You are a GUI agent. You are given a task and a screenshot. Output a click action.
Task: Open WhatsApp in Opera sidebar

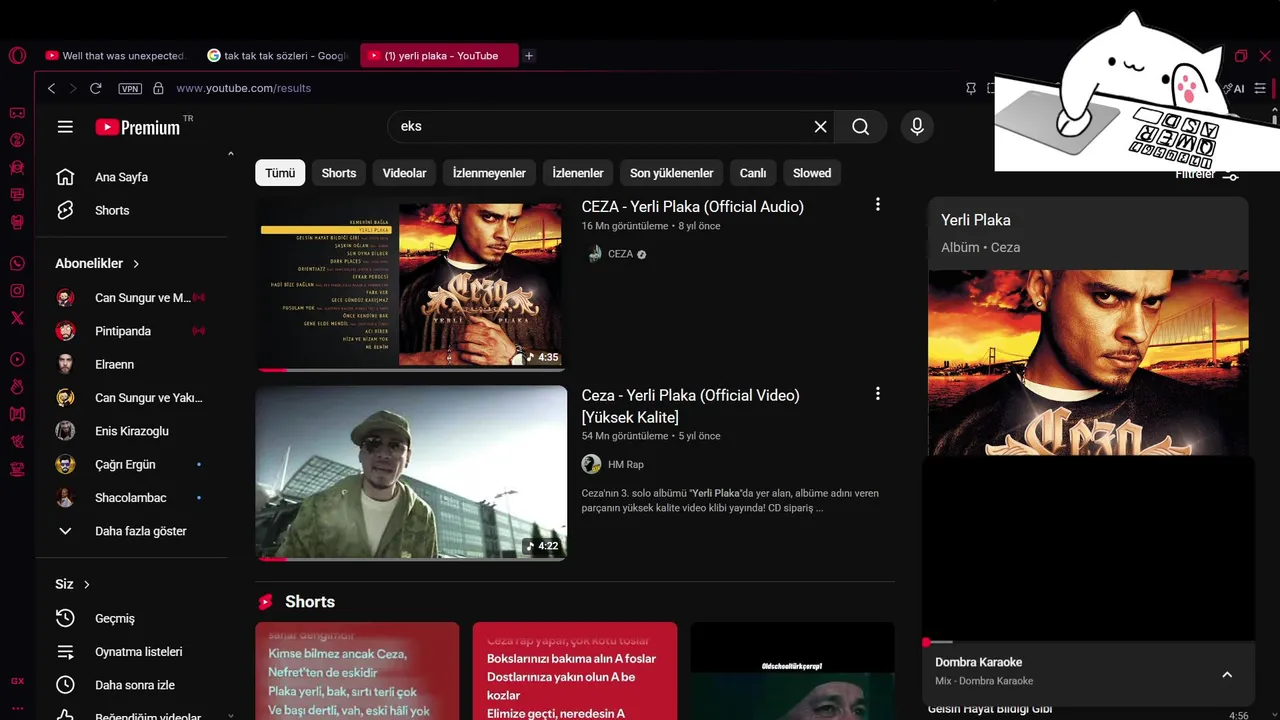click(17, 263)
